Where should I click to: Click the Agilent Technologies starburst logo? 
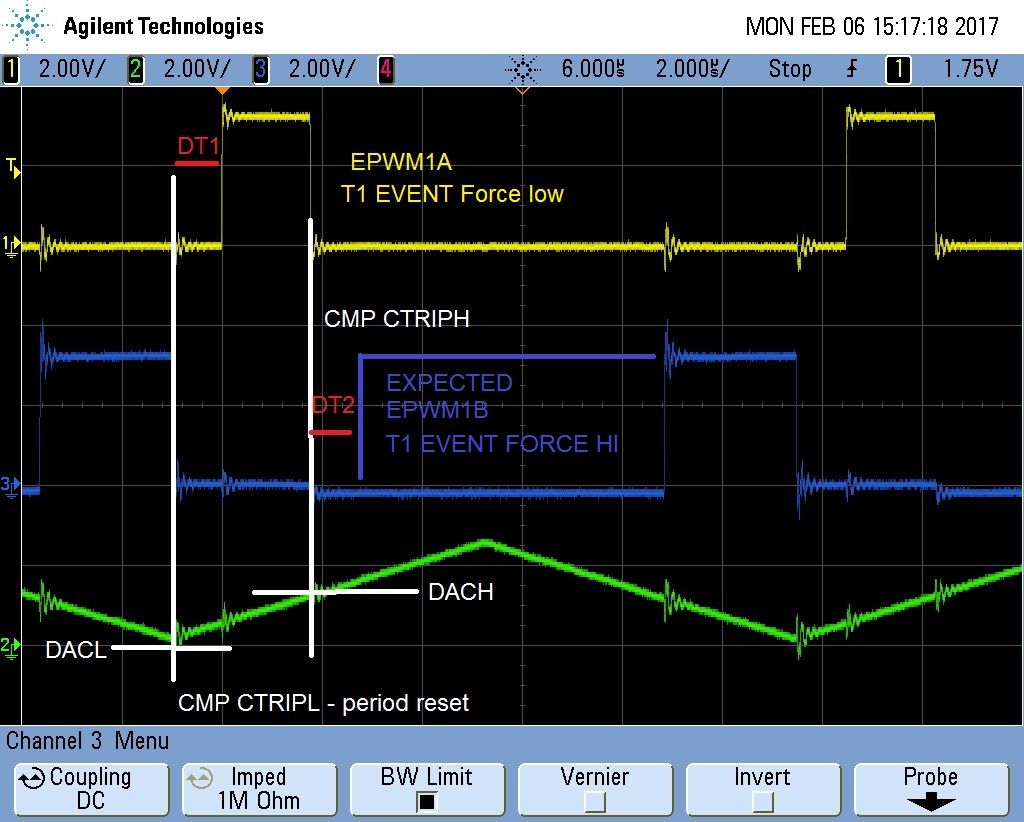[27, 26]
